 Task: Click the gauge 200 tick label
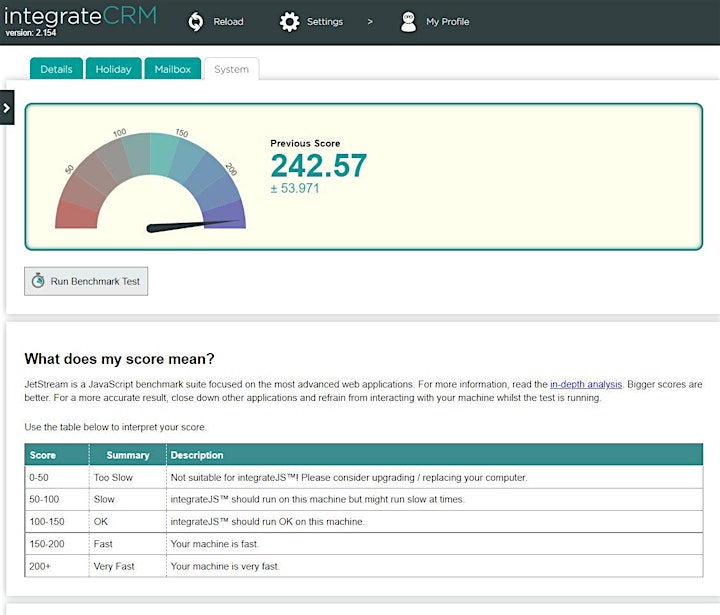(231, 169)
